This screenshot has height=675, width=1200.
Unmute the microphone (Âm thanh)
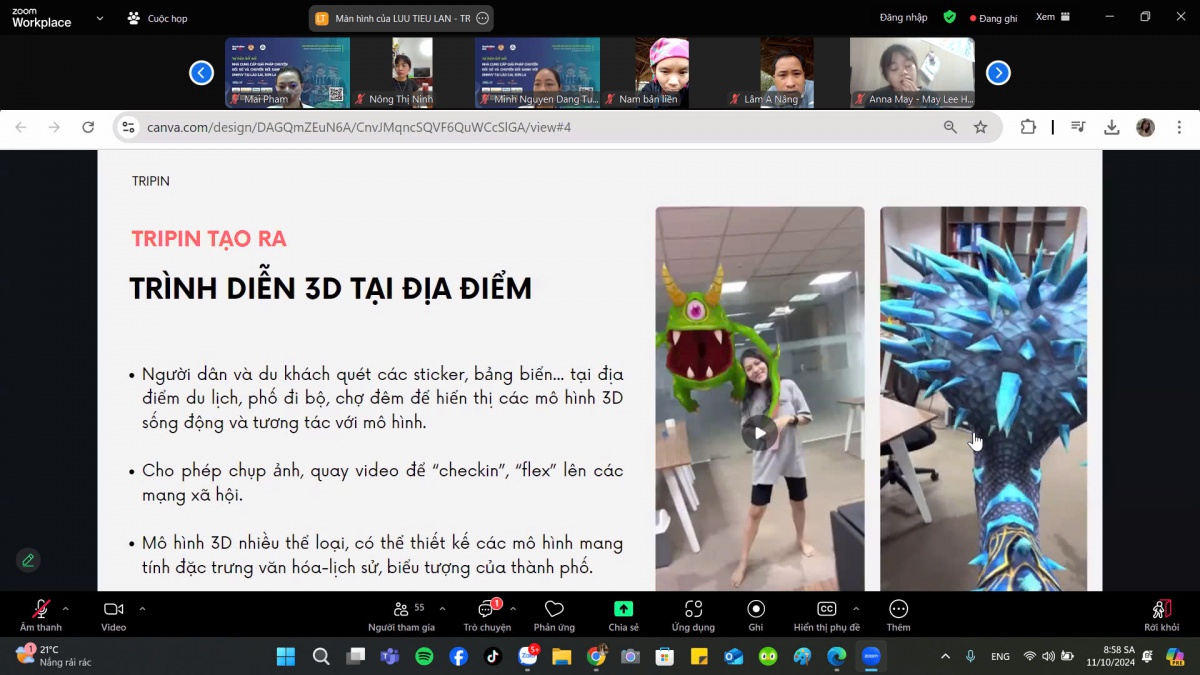coord(41,609)
